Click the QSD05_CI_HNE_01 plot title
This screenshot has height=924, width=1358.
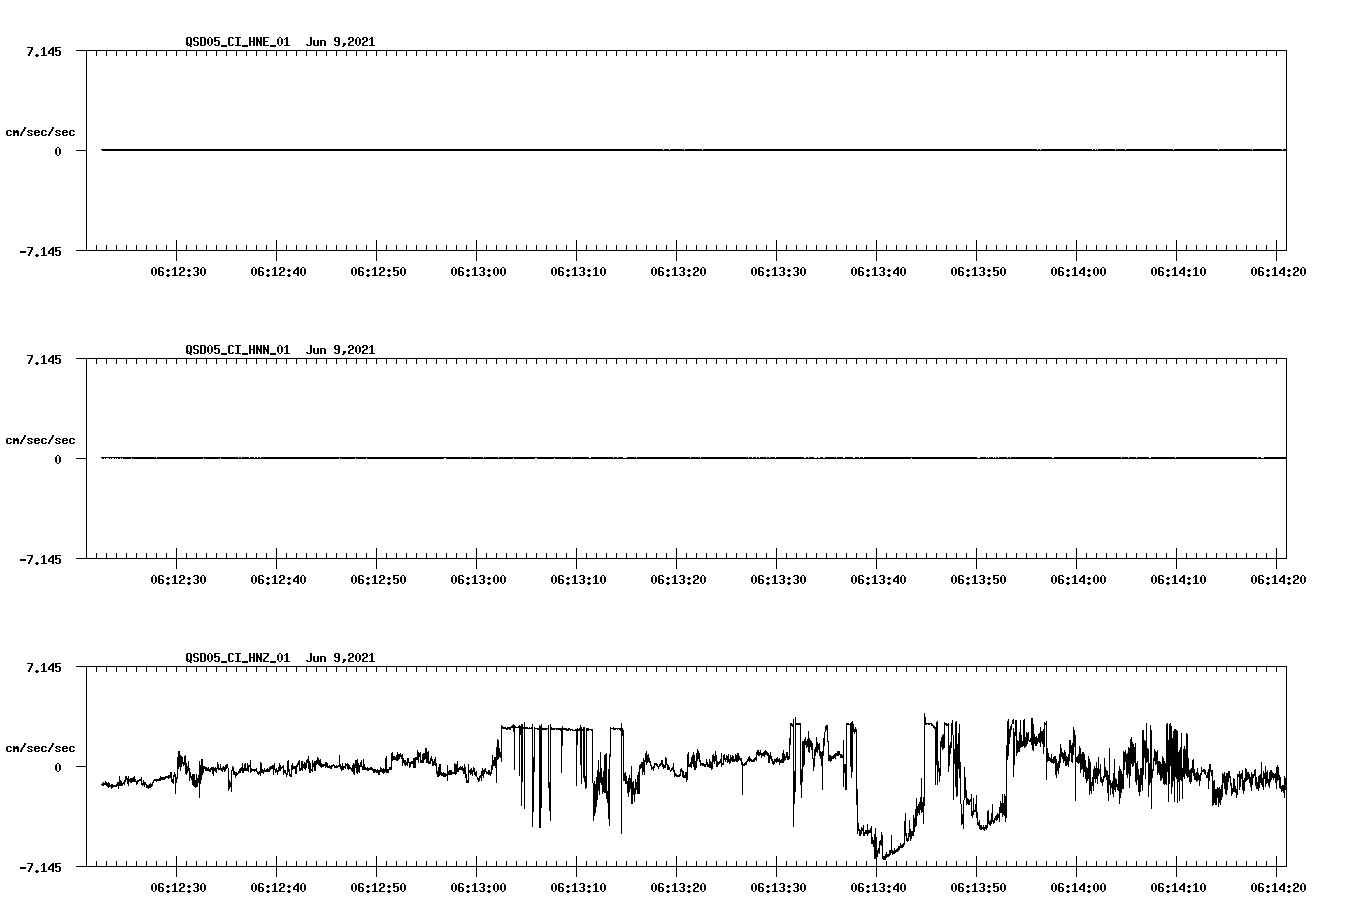coord(280,42)
